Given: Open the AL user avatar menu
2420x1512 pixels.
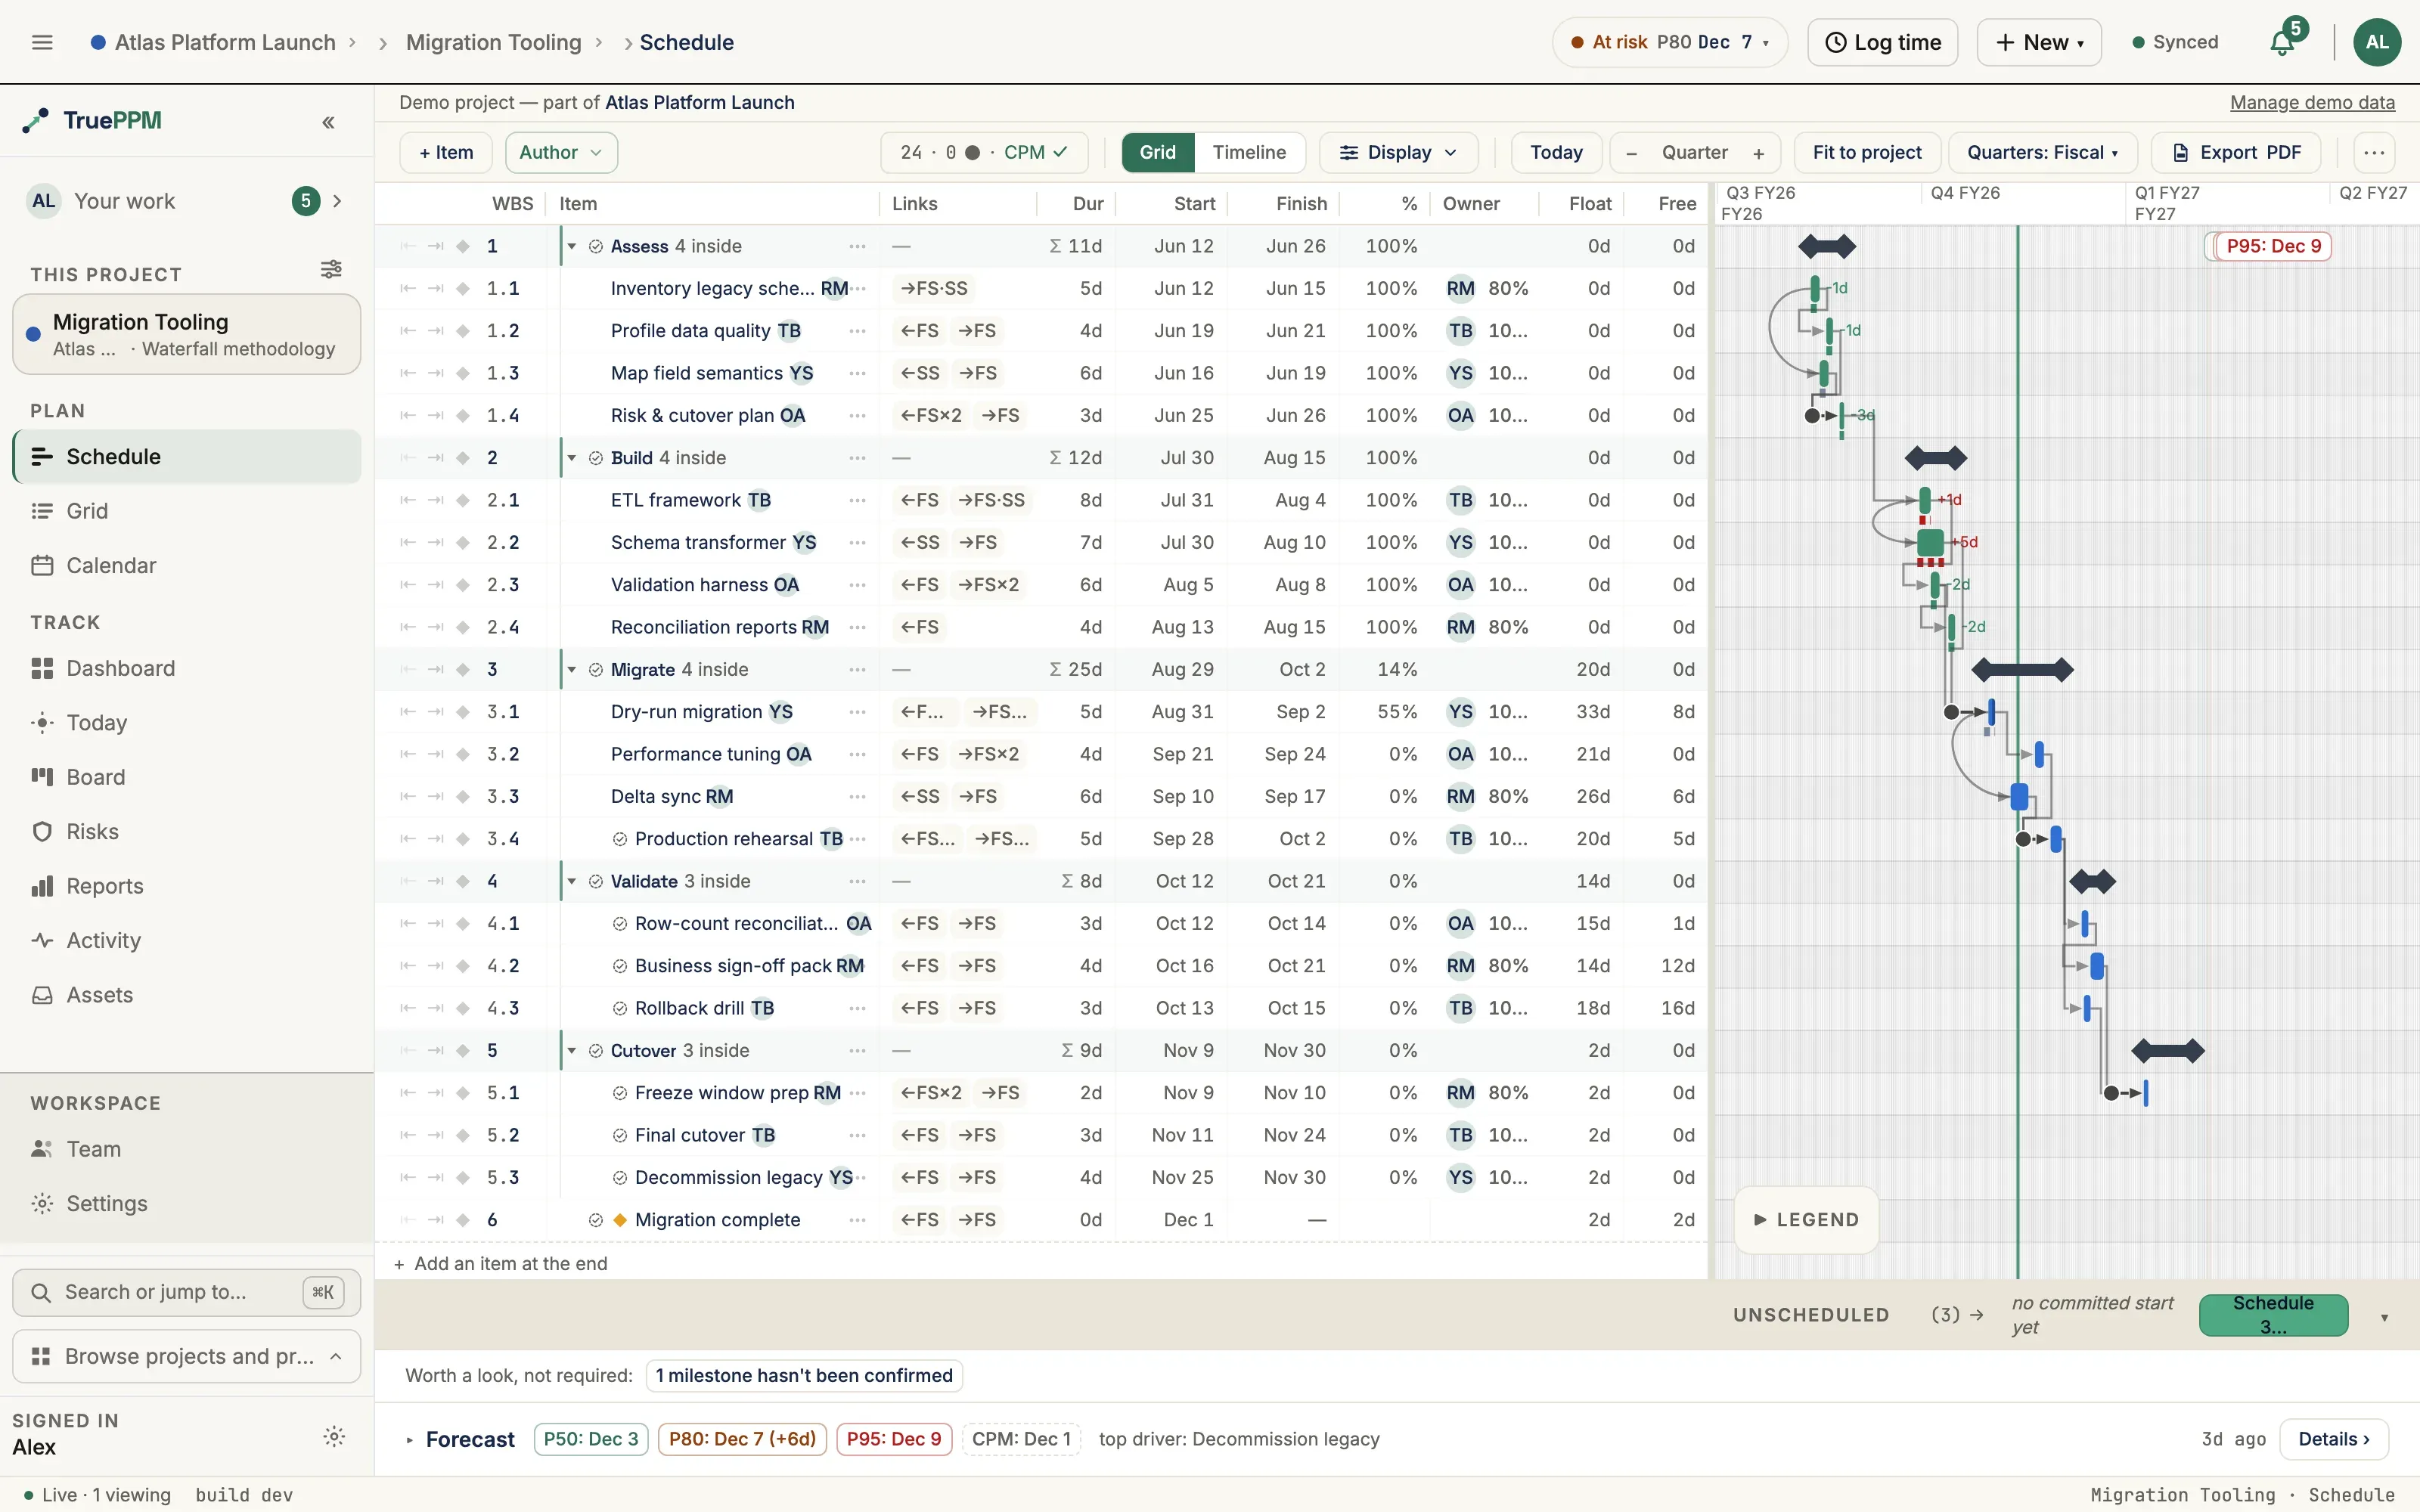Looking at the screenshot, I should [x=2377, y=42].
